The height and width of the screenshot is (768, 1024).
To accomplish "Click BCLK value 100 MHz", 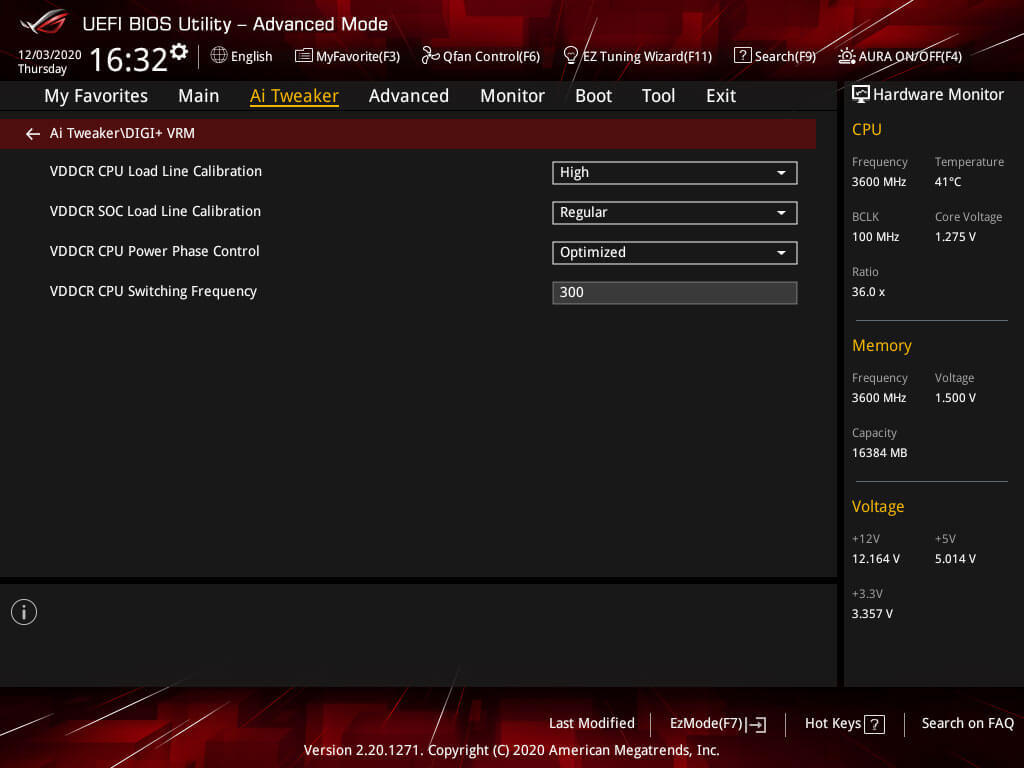I will click(x=876, y=236).
